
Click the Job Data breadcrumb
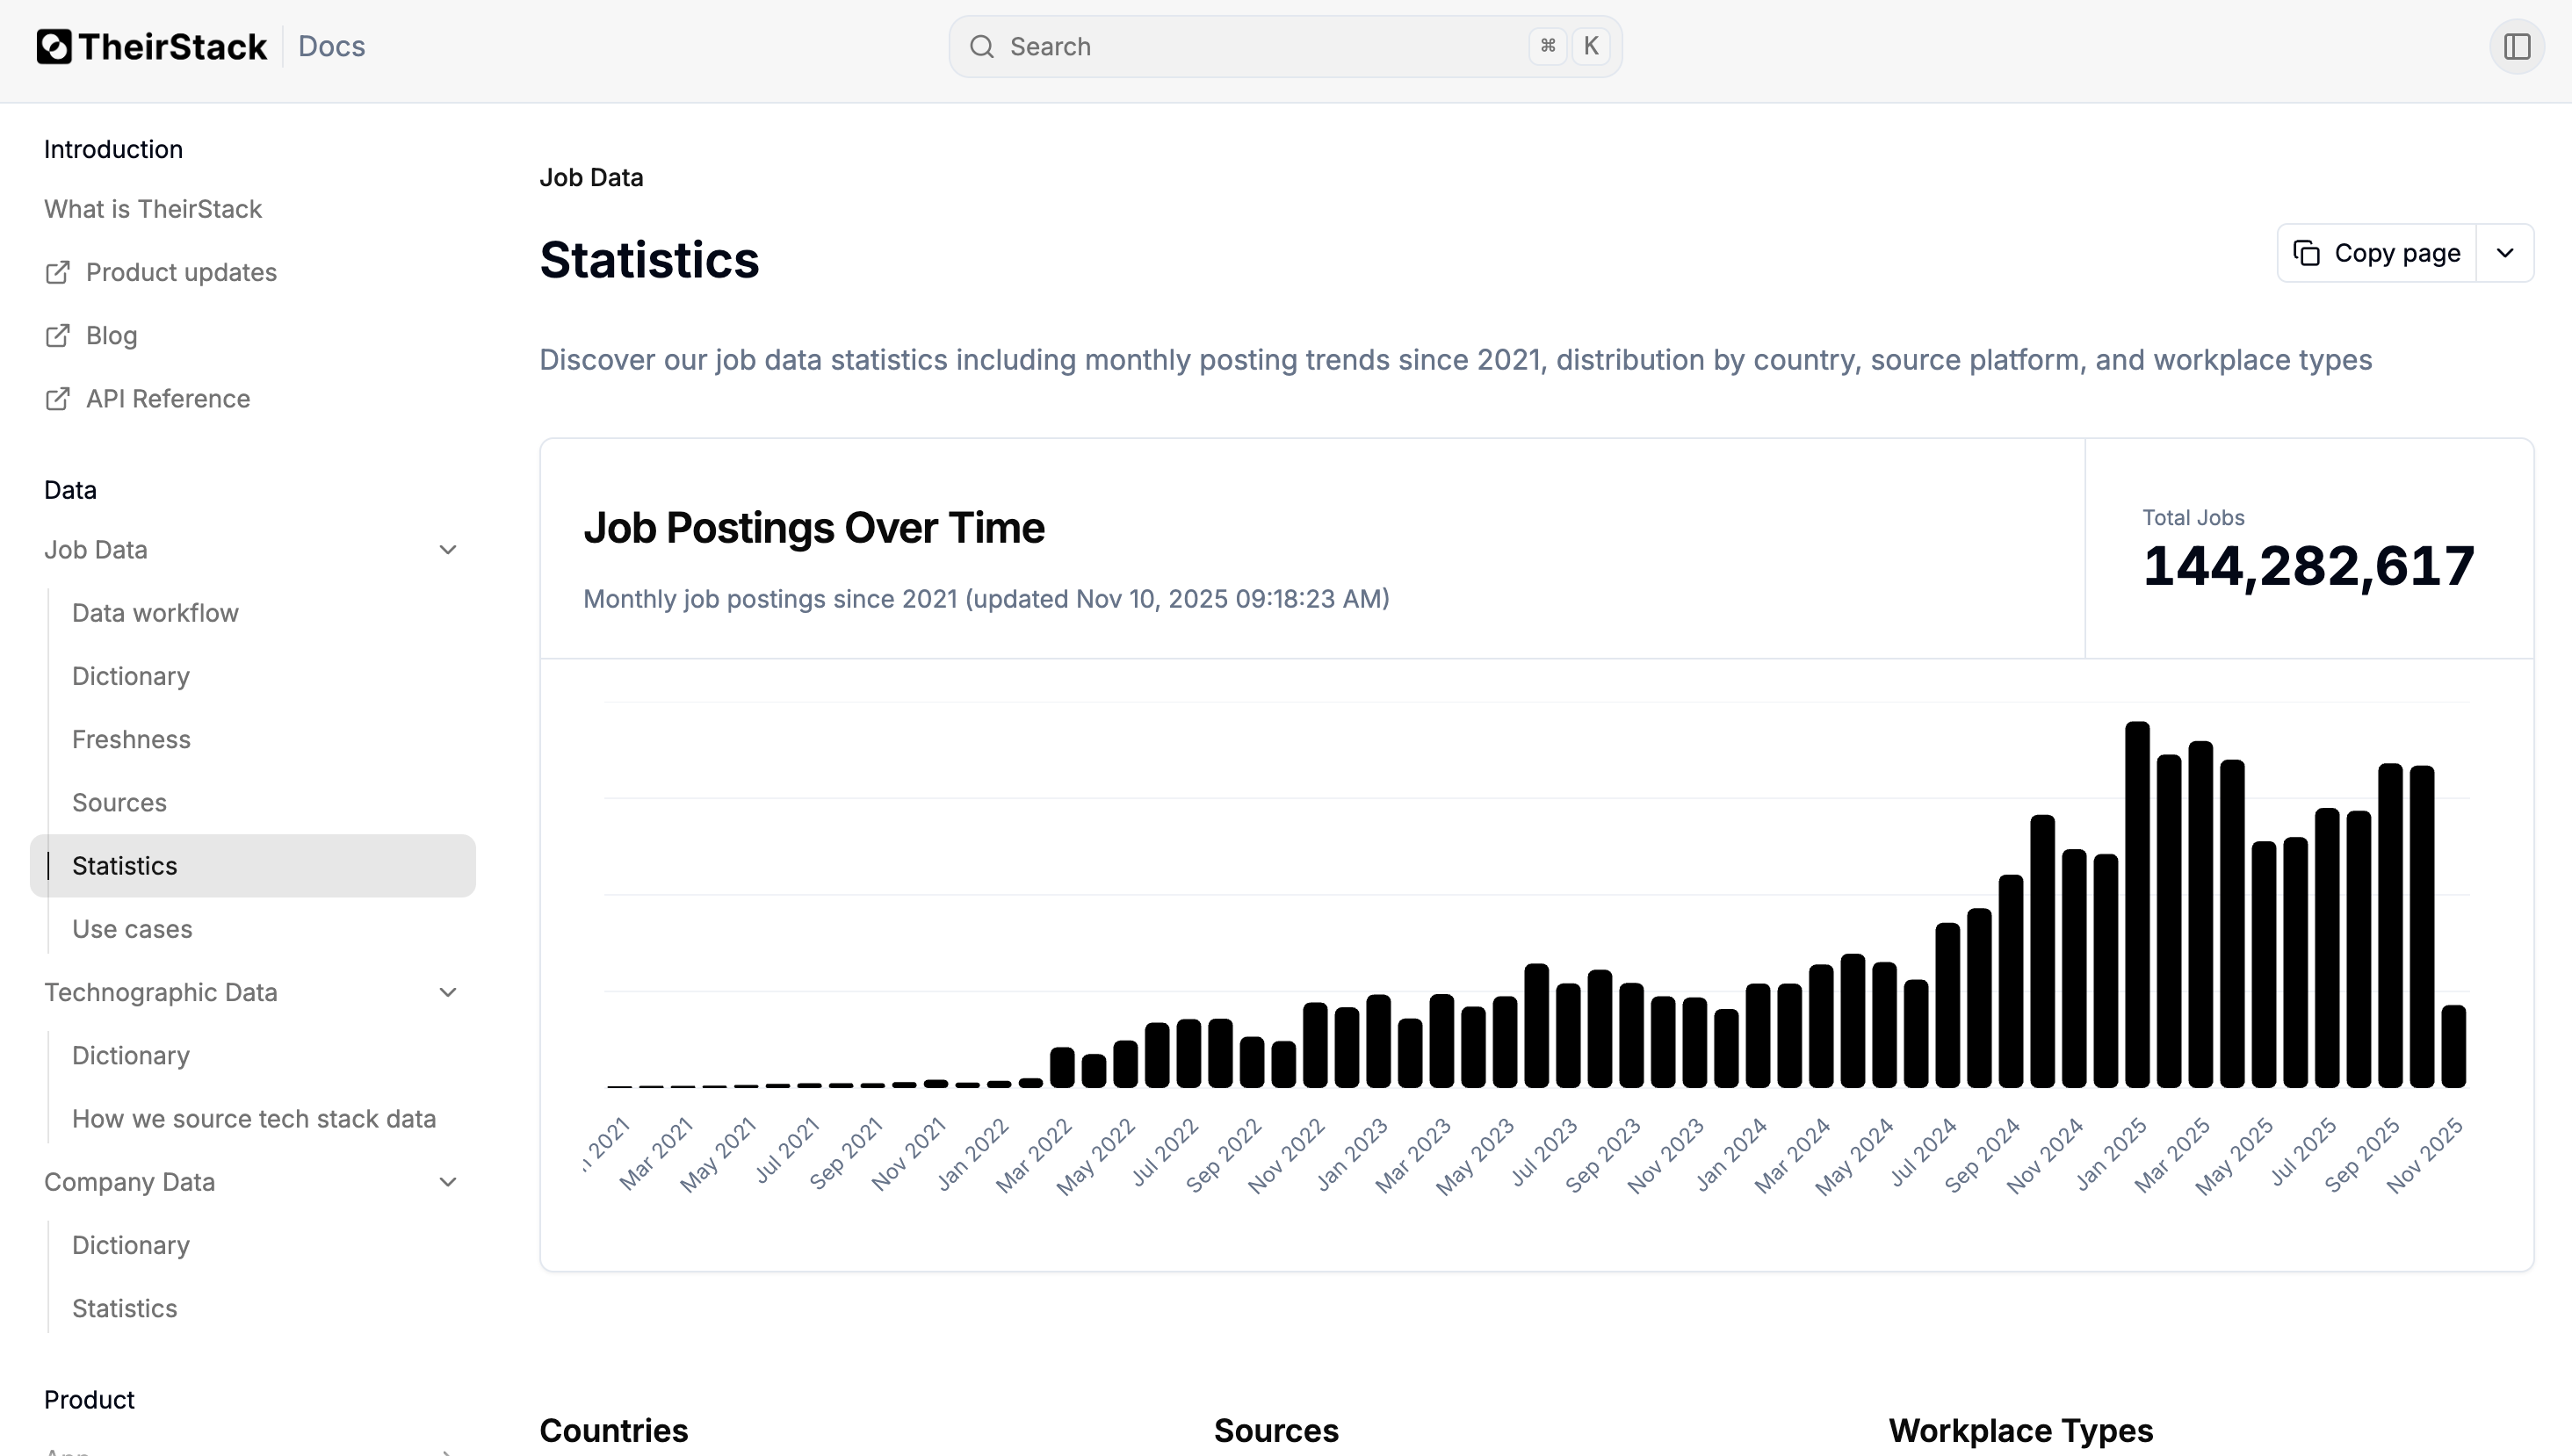(x=591, y=177)
